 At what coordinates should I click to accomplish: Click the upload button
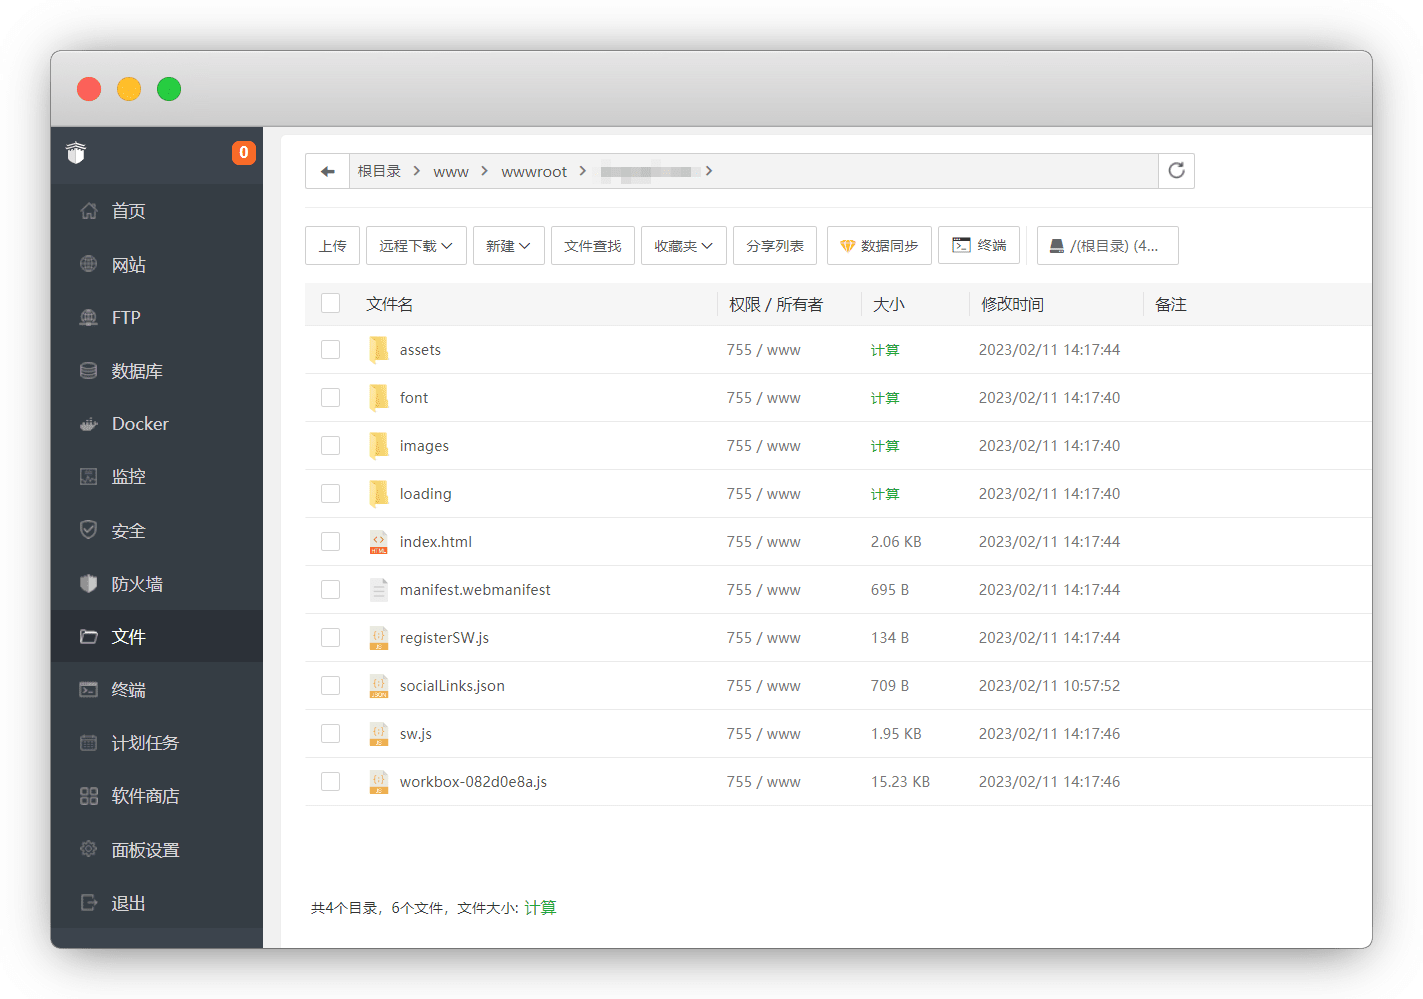pos(332,246)
